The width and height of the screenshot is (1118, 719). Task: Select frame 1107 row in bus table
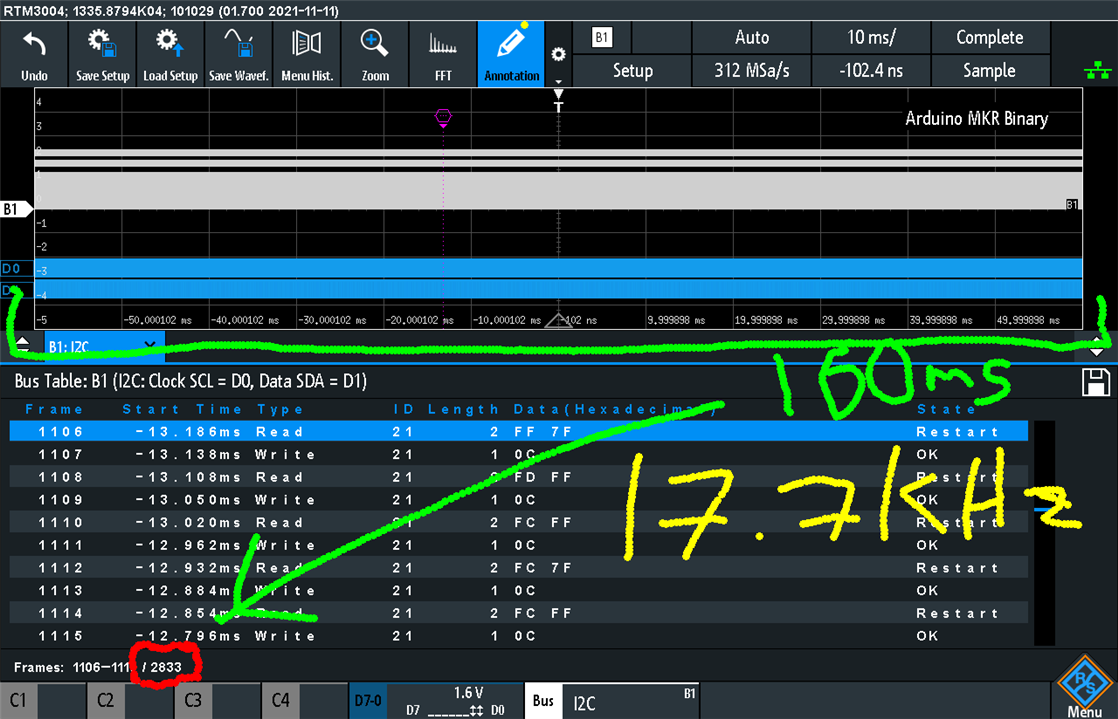(x=518, y=454)
